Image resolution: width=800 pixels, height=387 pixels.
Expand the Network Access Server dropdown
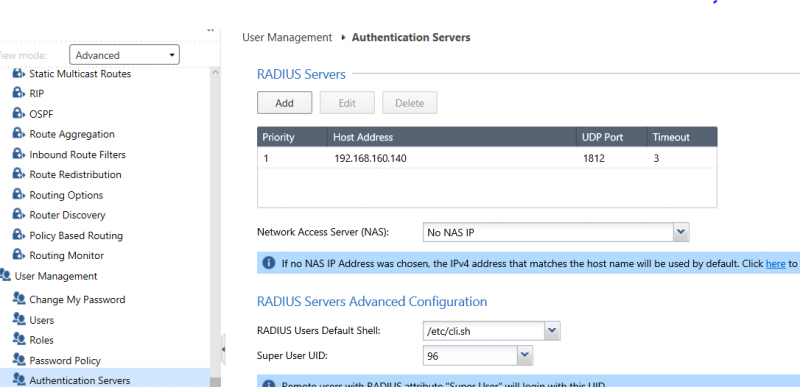pos(556,233)
